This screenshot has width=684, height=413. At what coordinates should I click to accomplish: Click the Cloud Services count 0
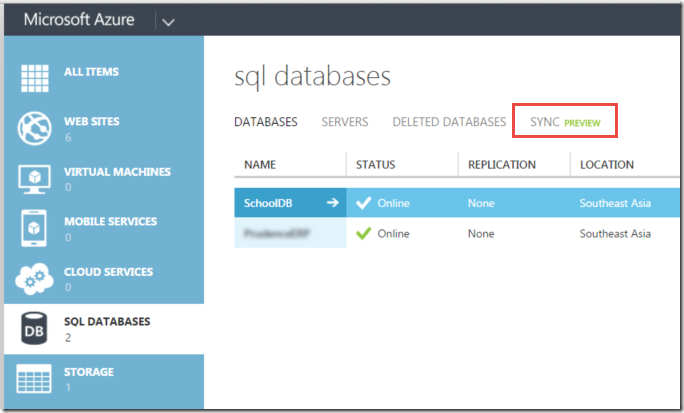(x=68, y=287)
